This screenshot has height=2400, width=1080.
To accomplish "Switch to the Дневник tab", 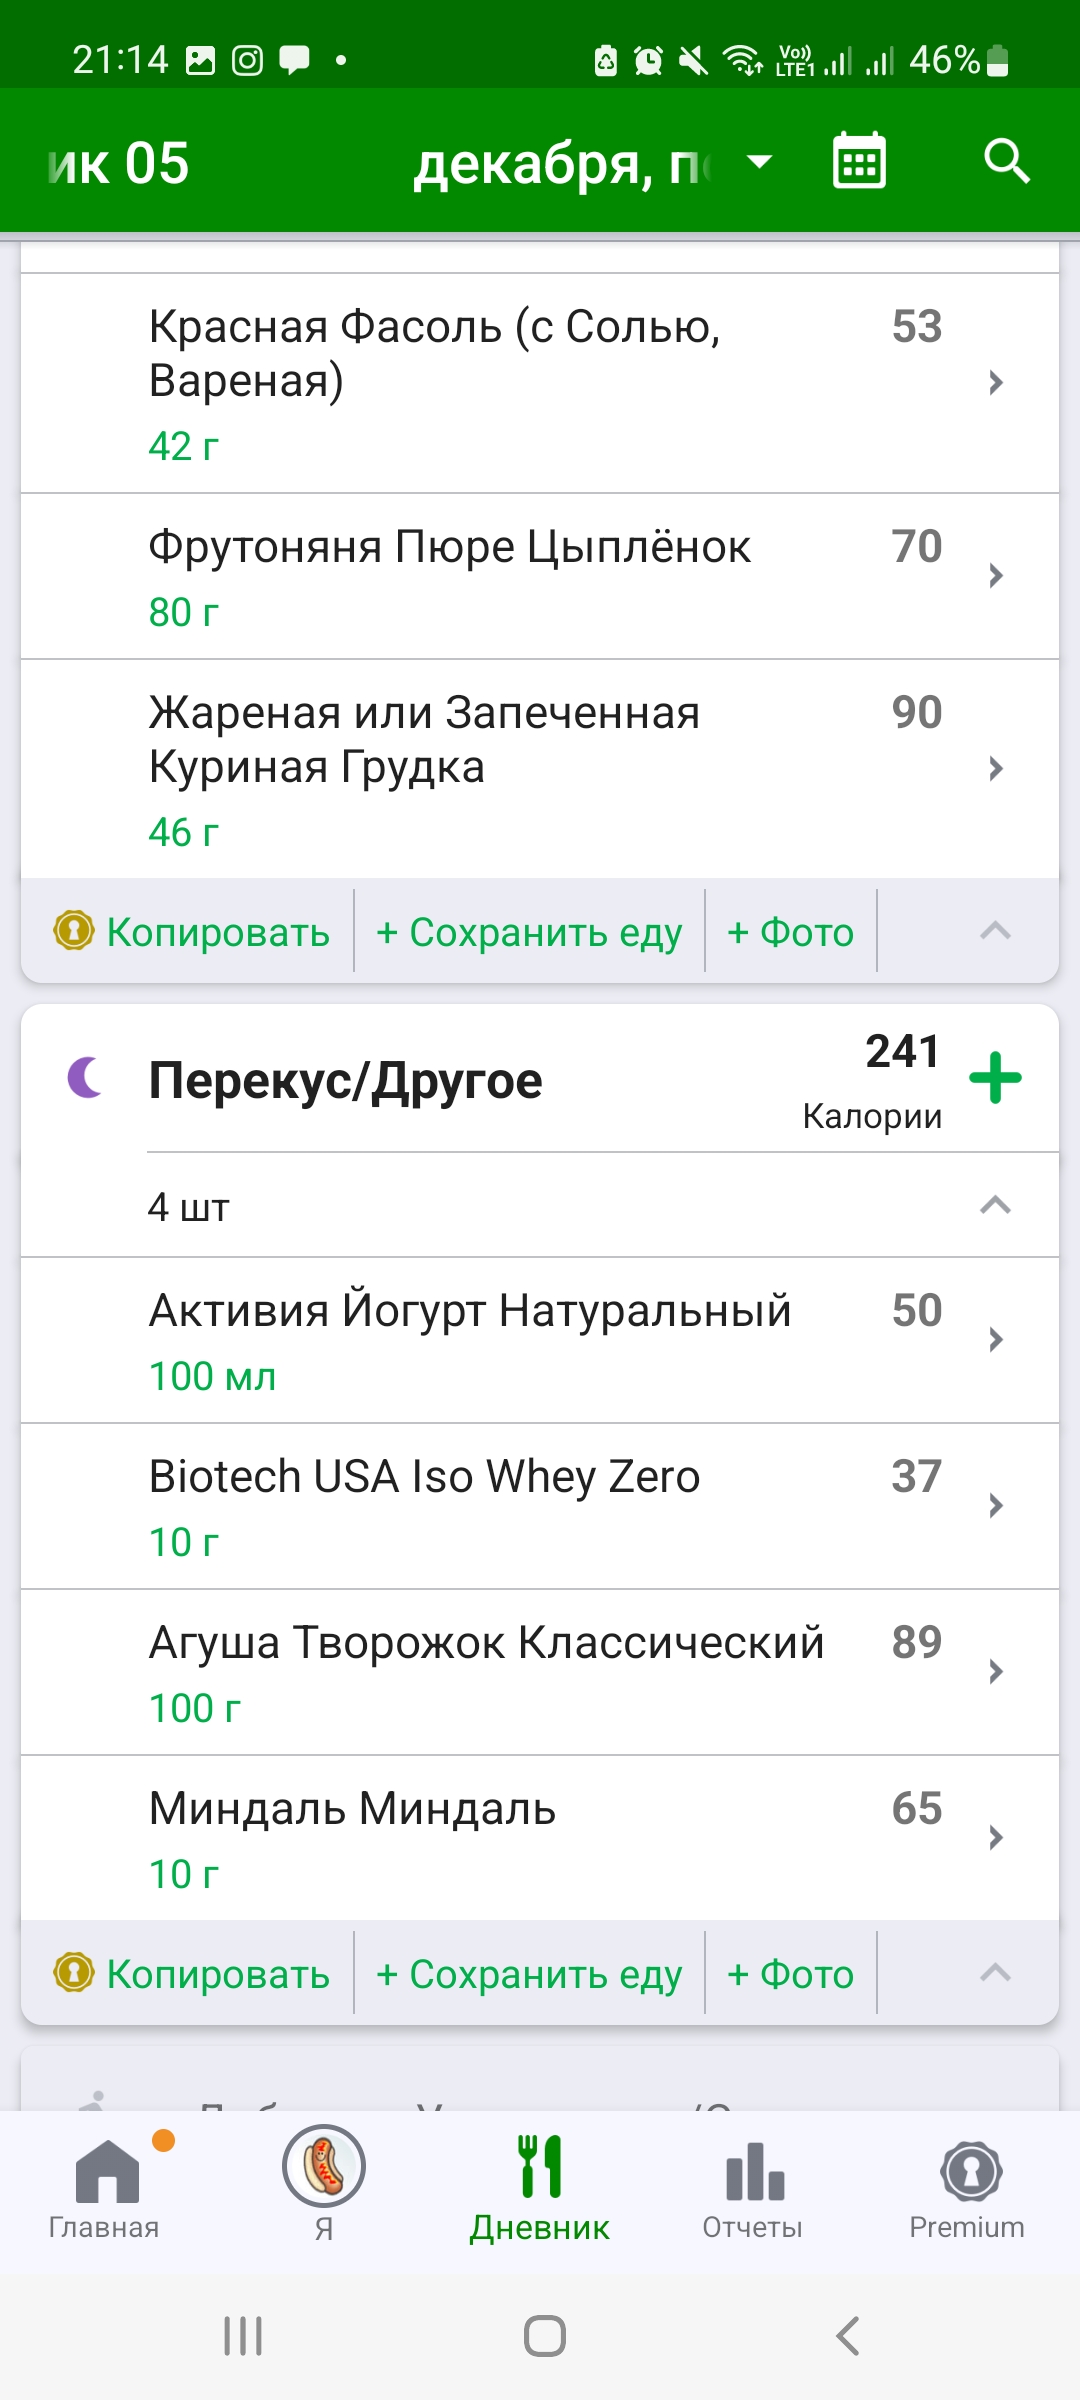I will tap(540, 2186).
